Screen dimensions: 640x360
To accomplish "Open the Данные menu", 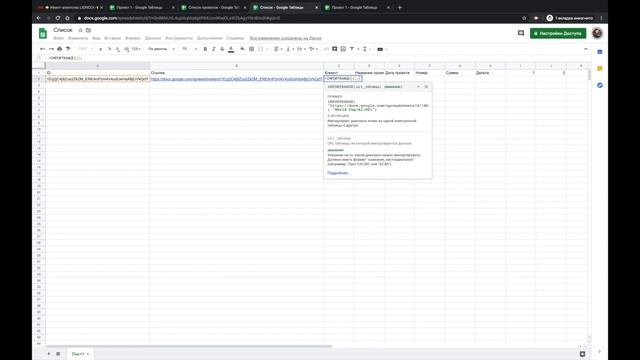I will [x=153, y=38].
